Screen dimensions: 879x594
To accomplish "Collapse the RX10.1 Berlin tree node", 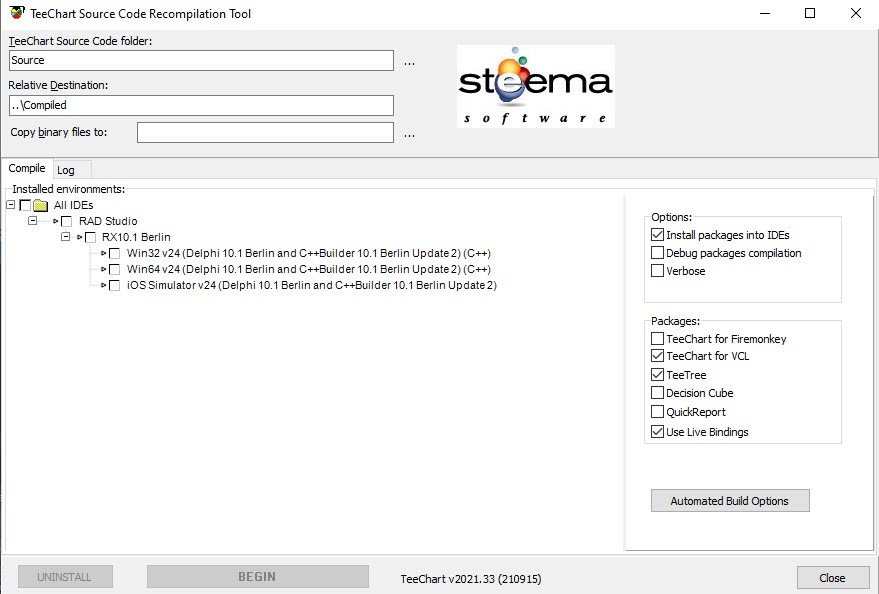I will (66, 236).
